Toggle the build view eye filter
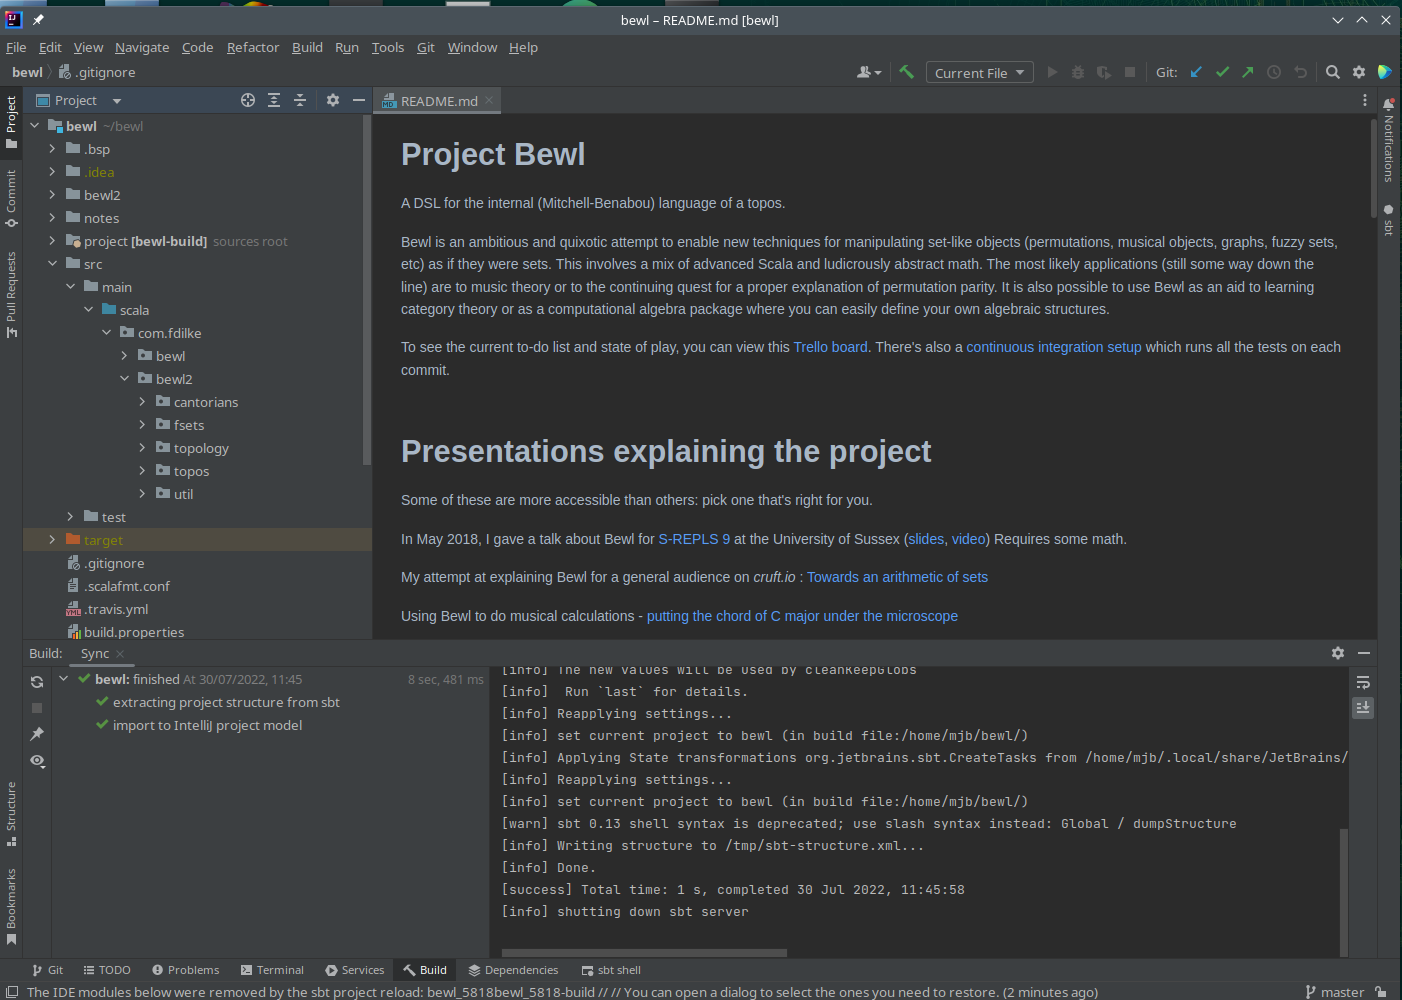Image resolution: width=1402 pixels, height=1000 pixels. pyautogui.click(x=37, y=761)
